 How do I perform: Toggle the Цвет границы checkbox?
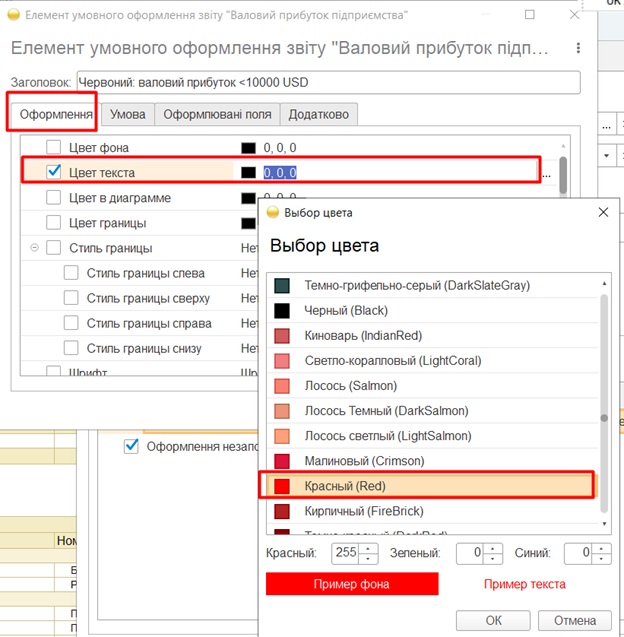coord(54,222)
